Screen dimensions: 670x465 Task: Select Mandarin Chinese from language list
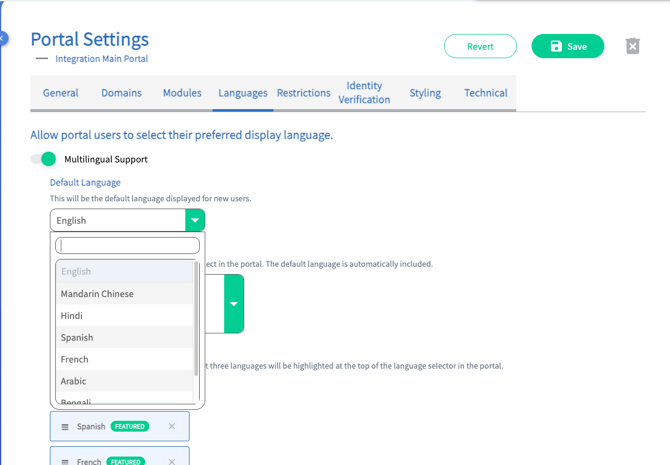(97, 294)
